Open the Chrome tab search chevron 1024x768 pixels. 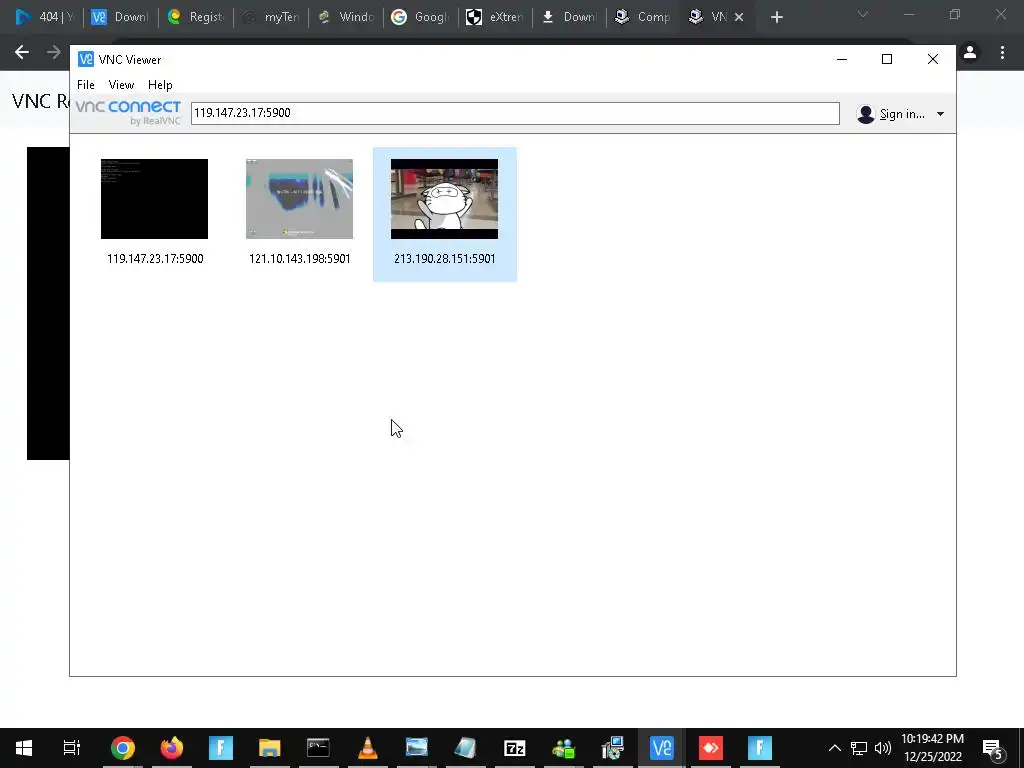pyautogui.click(x=863, y=14)
